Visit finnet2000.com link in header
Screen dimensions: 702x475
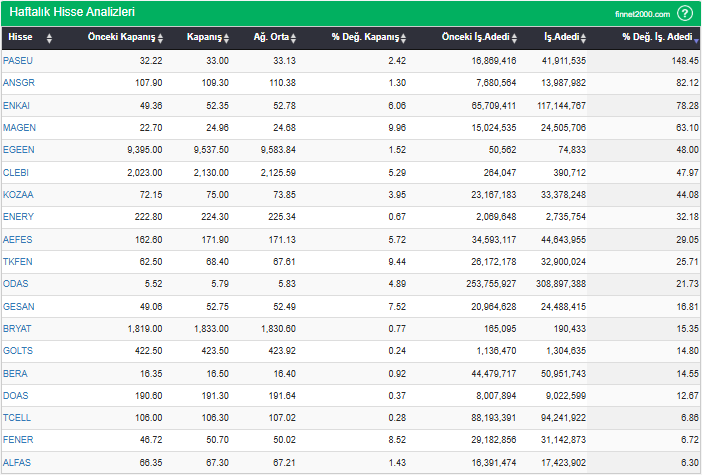tap(642, 14)
